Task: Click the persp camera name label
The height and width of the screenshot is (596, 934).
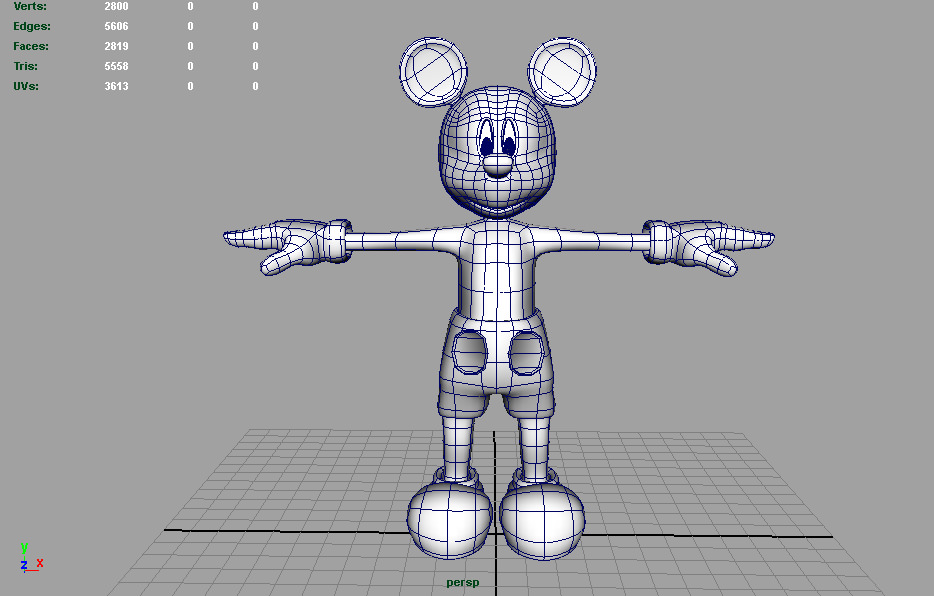Action: pos(463,583)
